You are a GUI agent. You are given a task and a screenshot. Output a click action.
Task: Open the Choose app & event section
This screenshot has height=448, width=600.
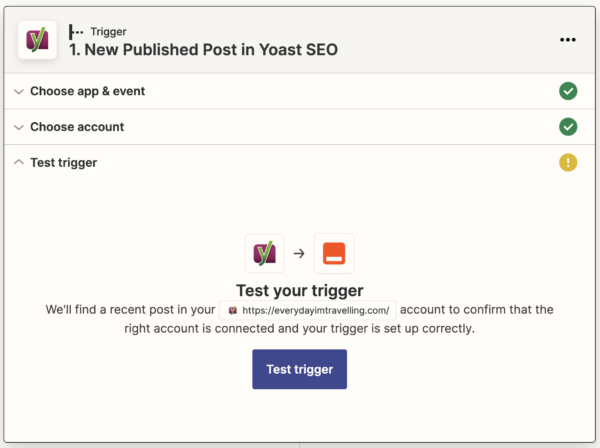(x=300, y=91)
